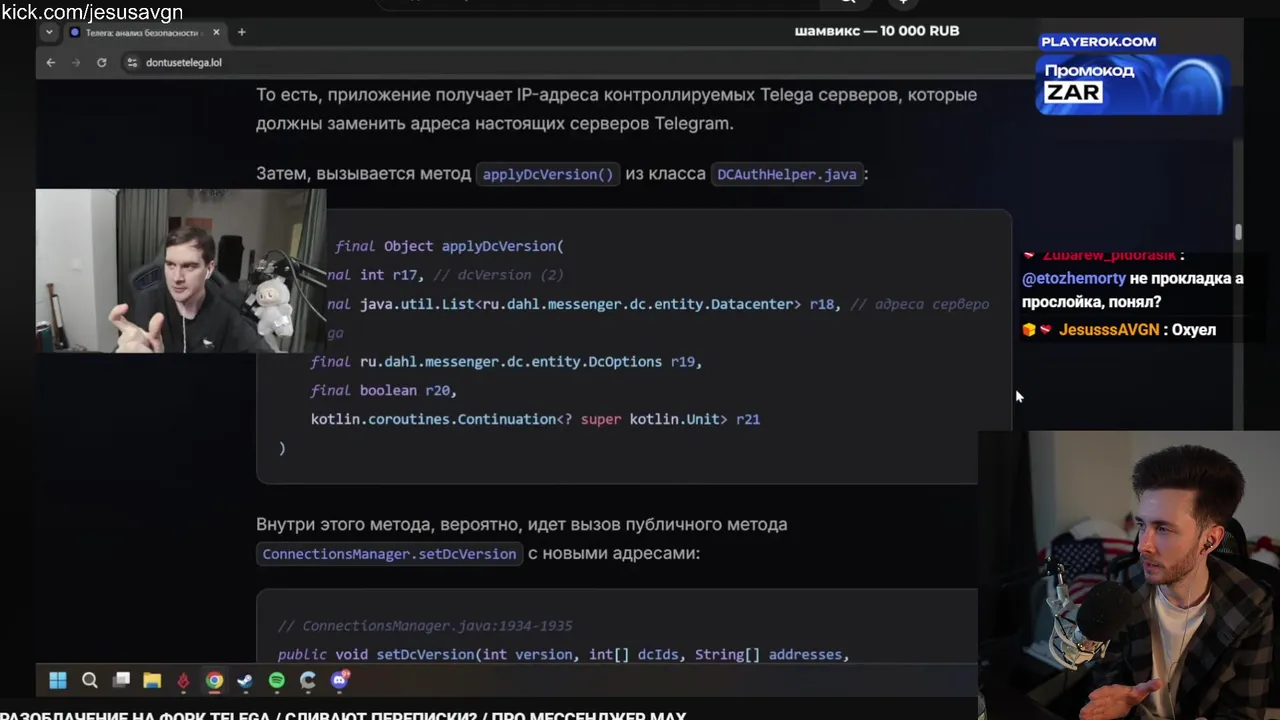1280x720 pixels.
Task: Open Task View on the taskbar
Action: [121, 681]
